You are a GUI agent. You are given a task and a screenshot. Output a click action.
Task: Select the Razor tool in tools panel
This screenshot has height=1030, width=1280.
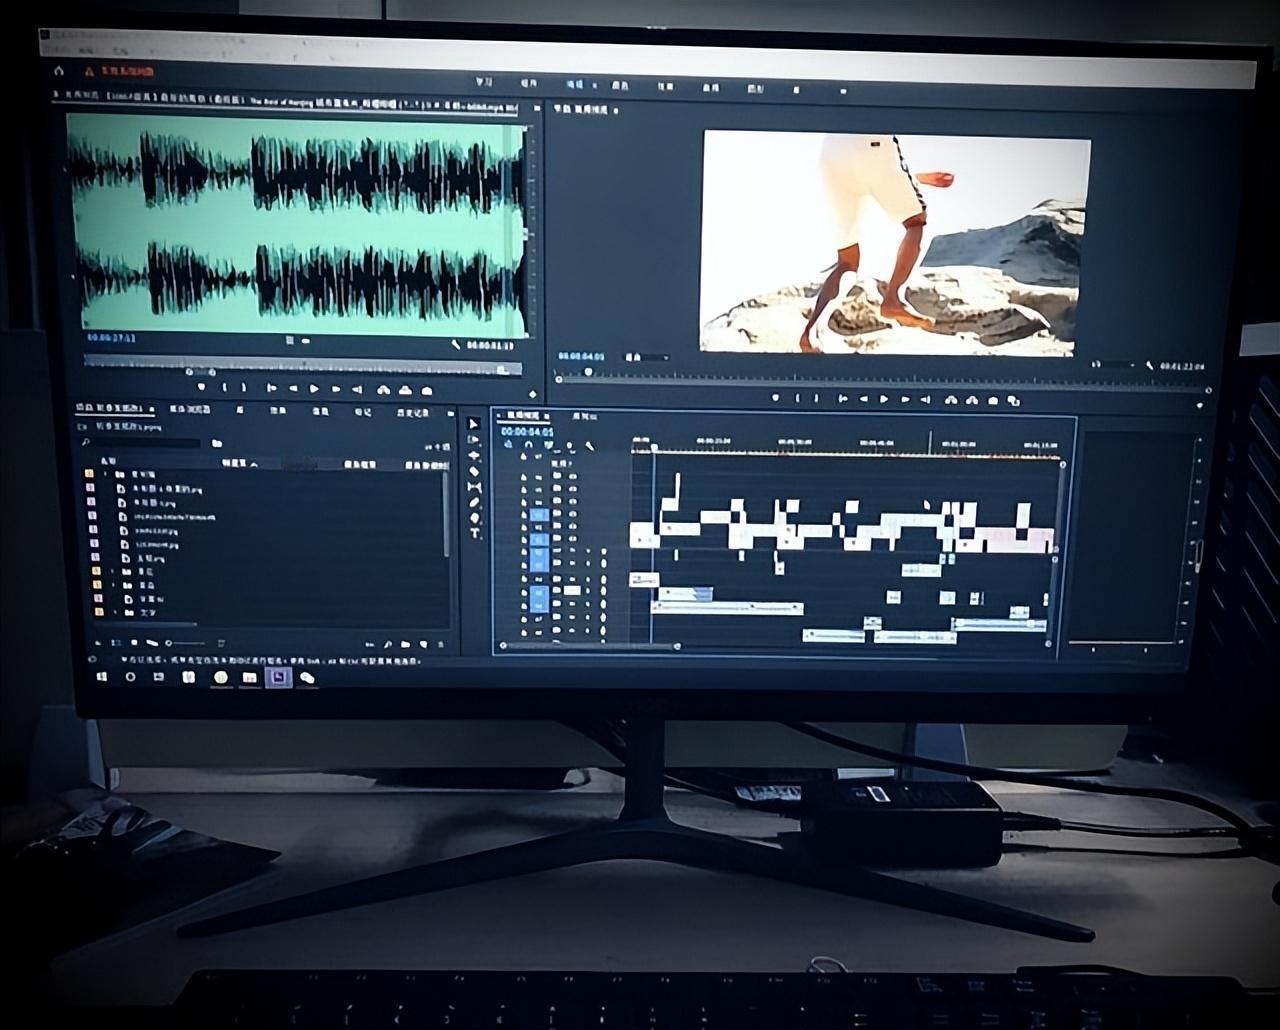[474, 471]
